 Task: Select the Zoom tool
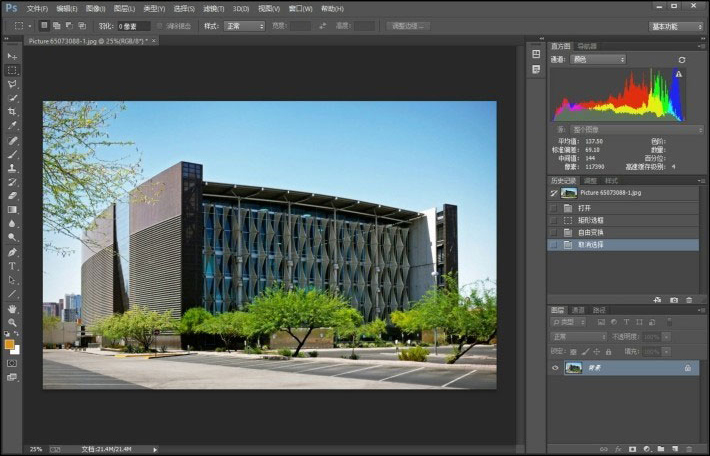click(12, 322)
